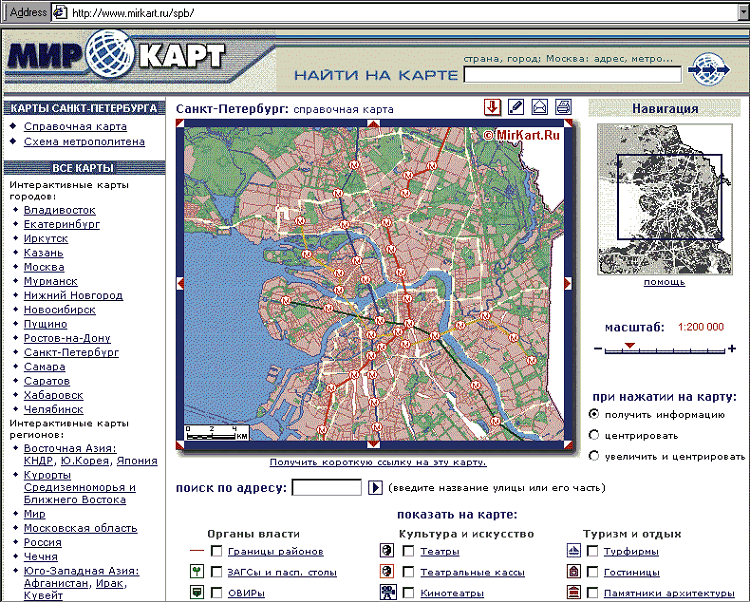This screenshot has height=603, width=750.
Task: Click the red scale marker on slider
Action: (630, 345)
